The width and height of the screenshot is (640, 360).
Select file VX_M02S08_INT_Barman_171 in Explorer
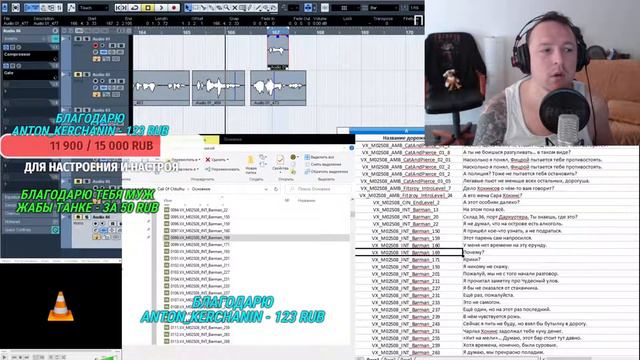coord(196,244)
